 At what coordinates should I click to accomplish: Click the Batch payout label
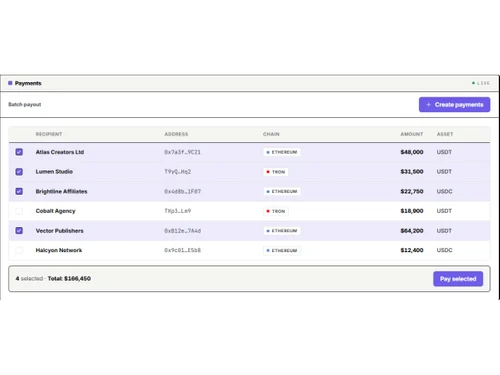click(x=25, y=105)
